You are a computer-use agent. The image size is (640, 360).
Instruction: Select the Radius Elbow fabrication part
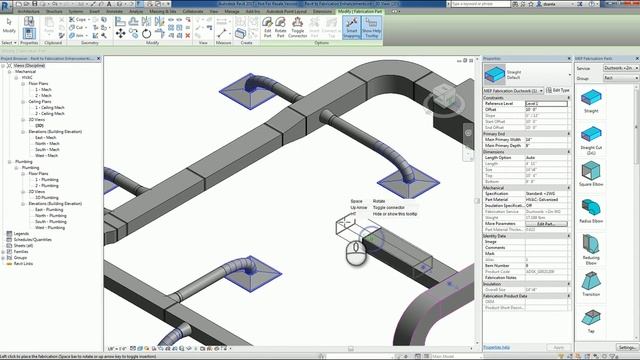click(591, 211)
